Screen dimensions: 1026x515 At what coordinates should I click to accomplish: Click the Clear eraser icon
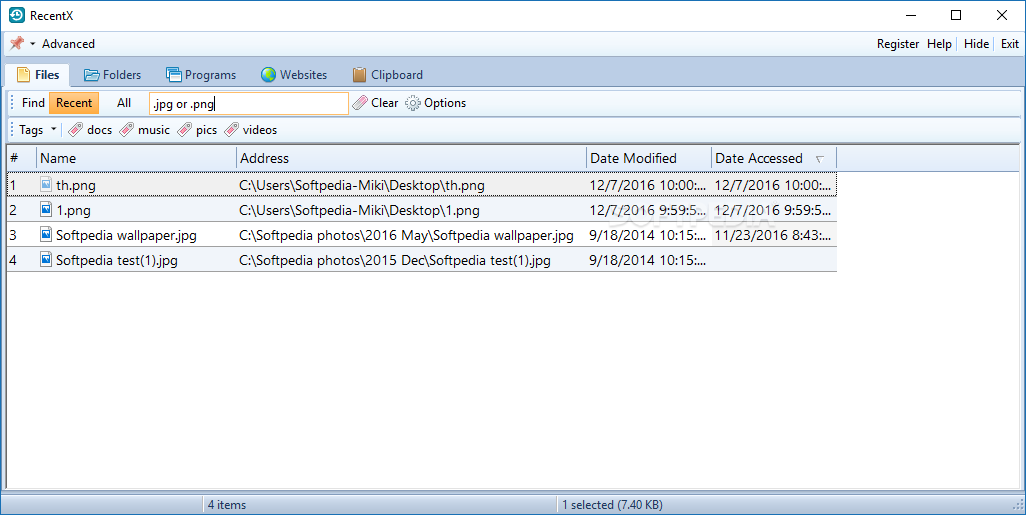[360, 103]
